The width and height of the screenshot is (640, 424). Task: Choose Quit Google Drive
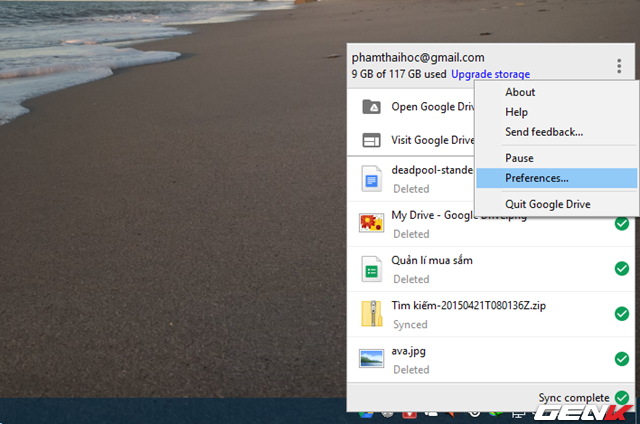click(x=548, y=204)
